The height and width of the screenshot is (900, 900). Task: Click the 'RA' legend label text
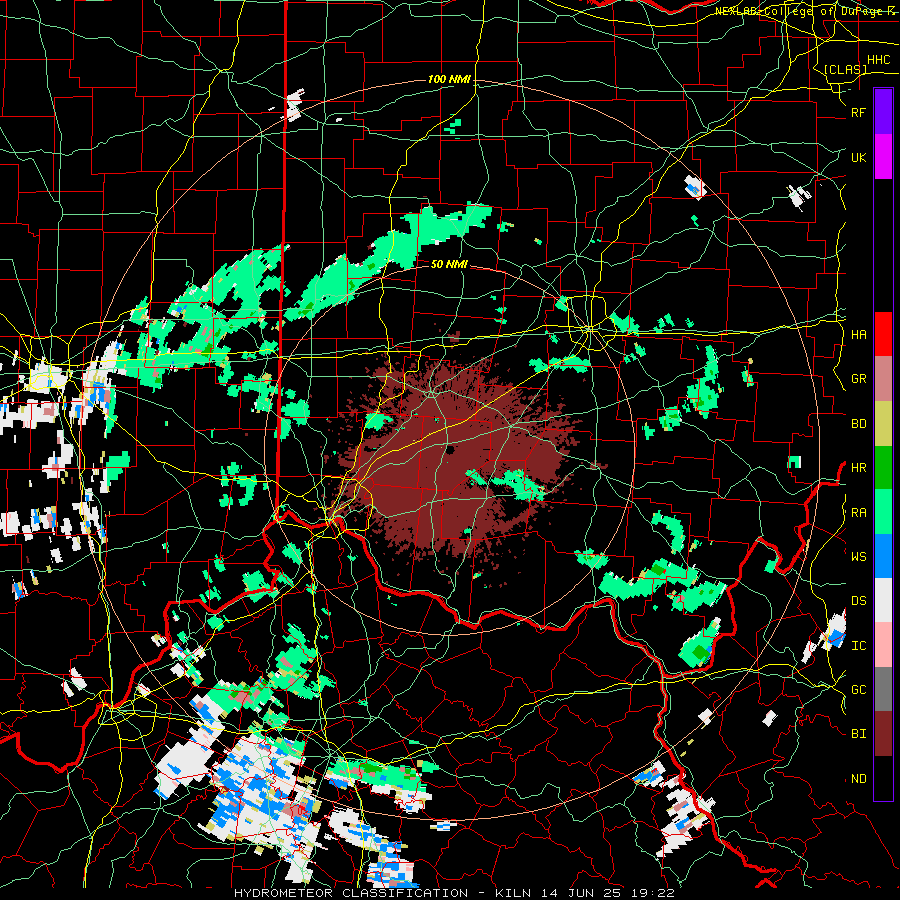858,513
